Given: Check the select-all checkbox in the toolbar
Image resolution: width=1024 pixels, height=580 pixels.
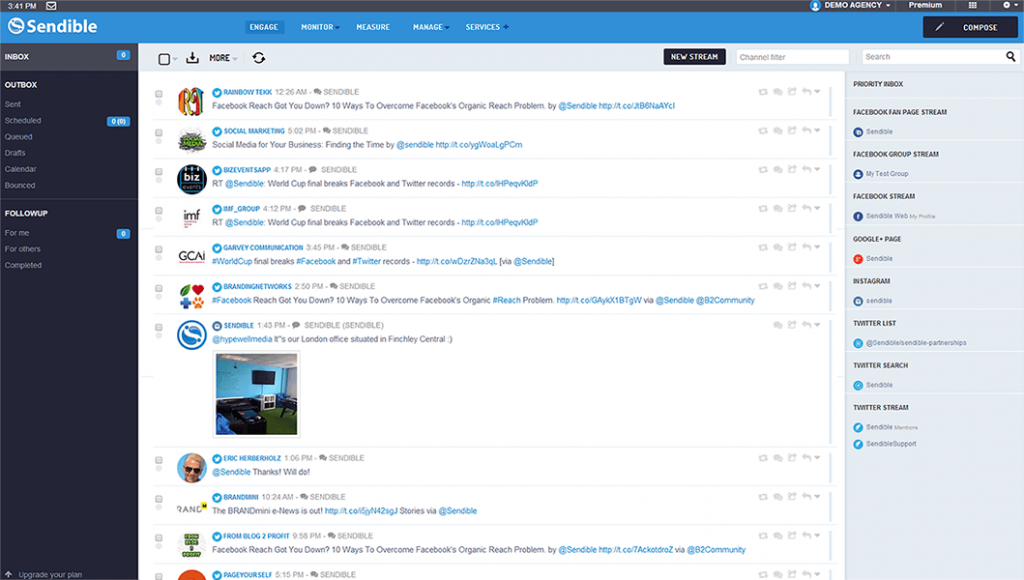Looking at the screenshot, I should (164, 57).
